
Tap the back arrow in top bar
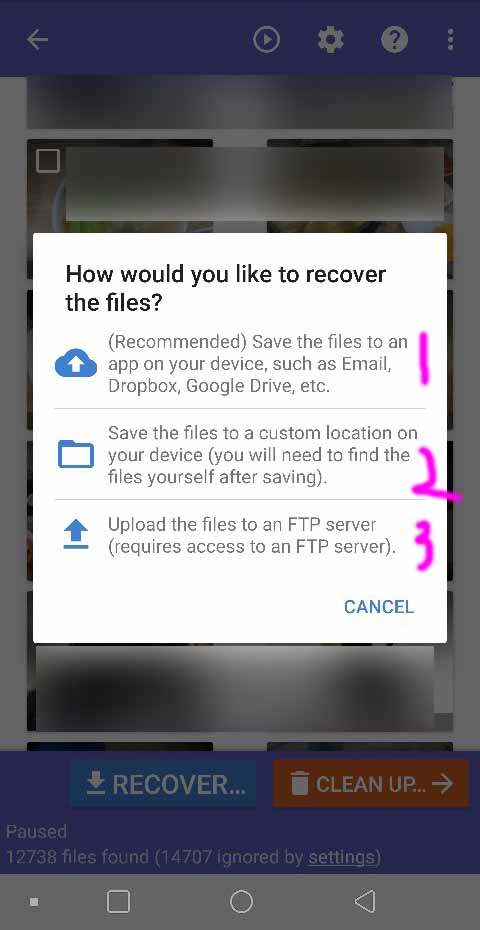click(37, 40)
